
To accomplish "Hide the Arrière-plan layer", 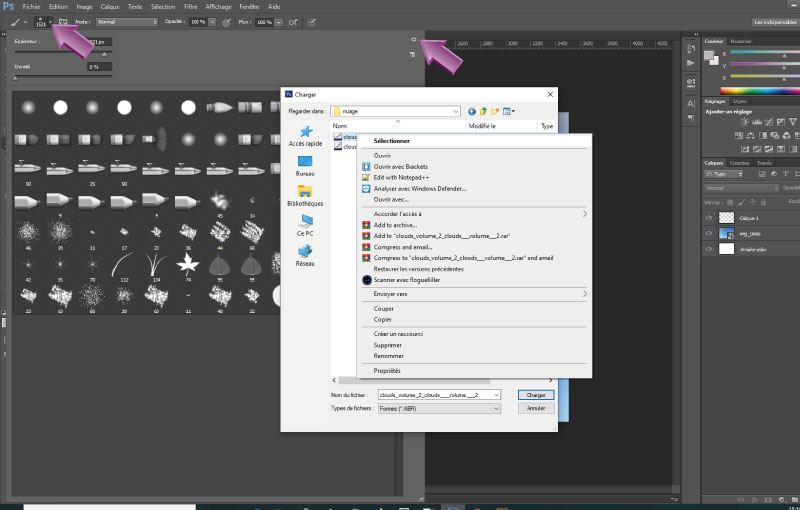I will 709,249.
